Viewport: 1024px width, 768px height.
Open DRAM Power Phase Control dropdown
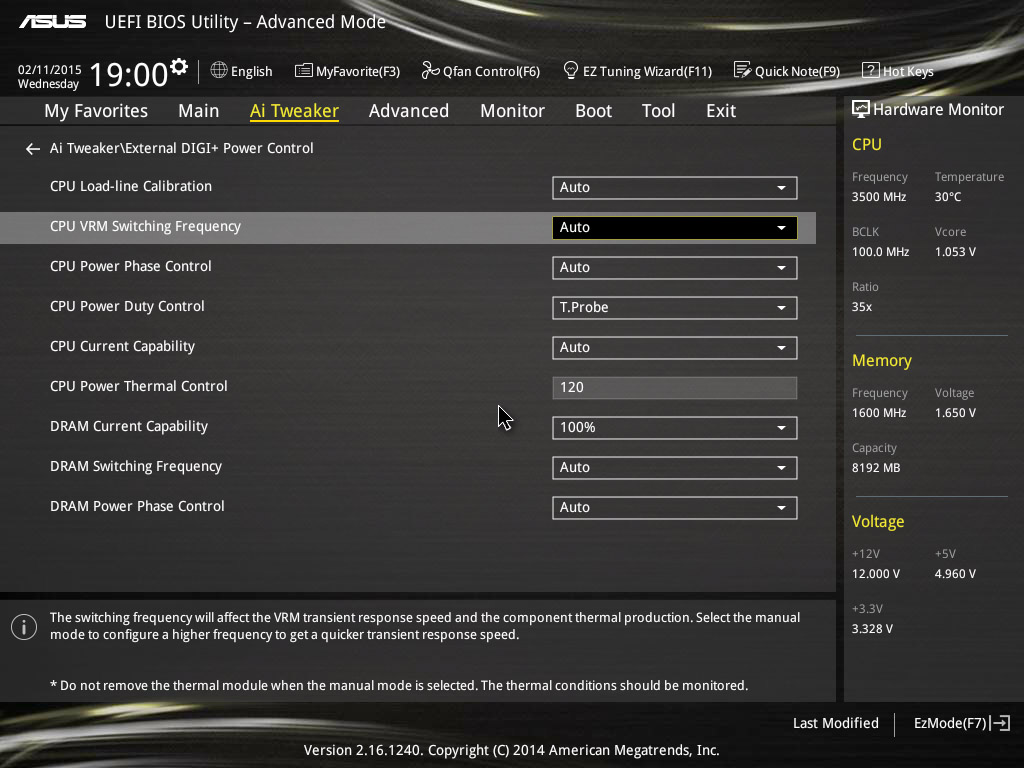point(675,507)
